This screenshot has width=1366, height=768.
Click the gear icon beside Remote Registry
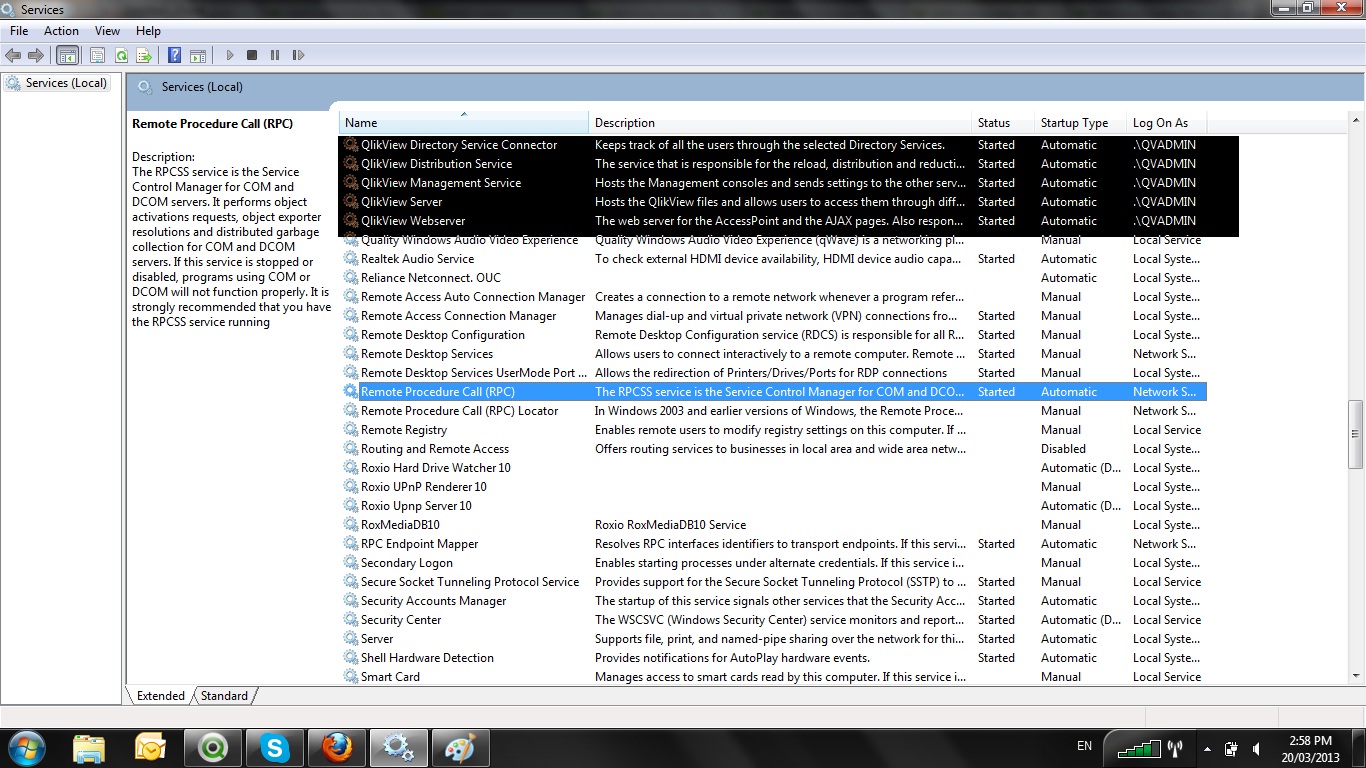click(x=350, y=430)
